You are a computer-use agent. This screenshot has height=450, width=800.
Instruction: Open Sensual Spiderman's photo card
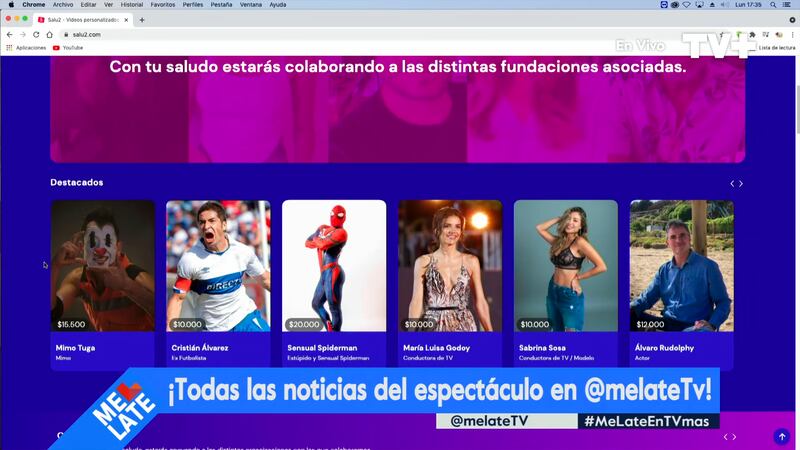pos(334,266)
